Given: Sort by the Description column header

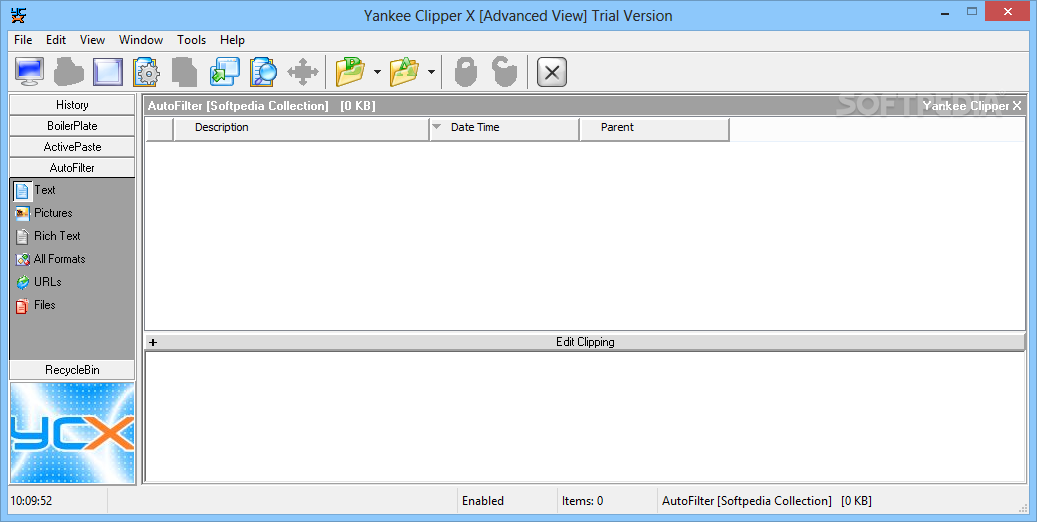Looking at the screenshot, I should pyautogui.click(x=301, y=129).
